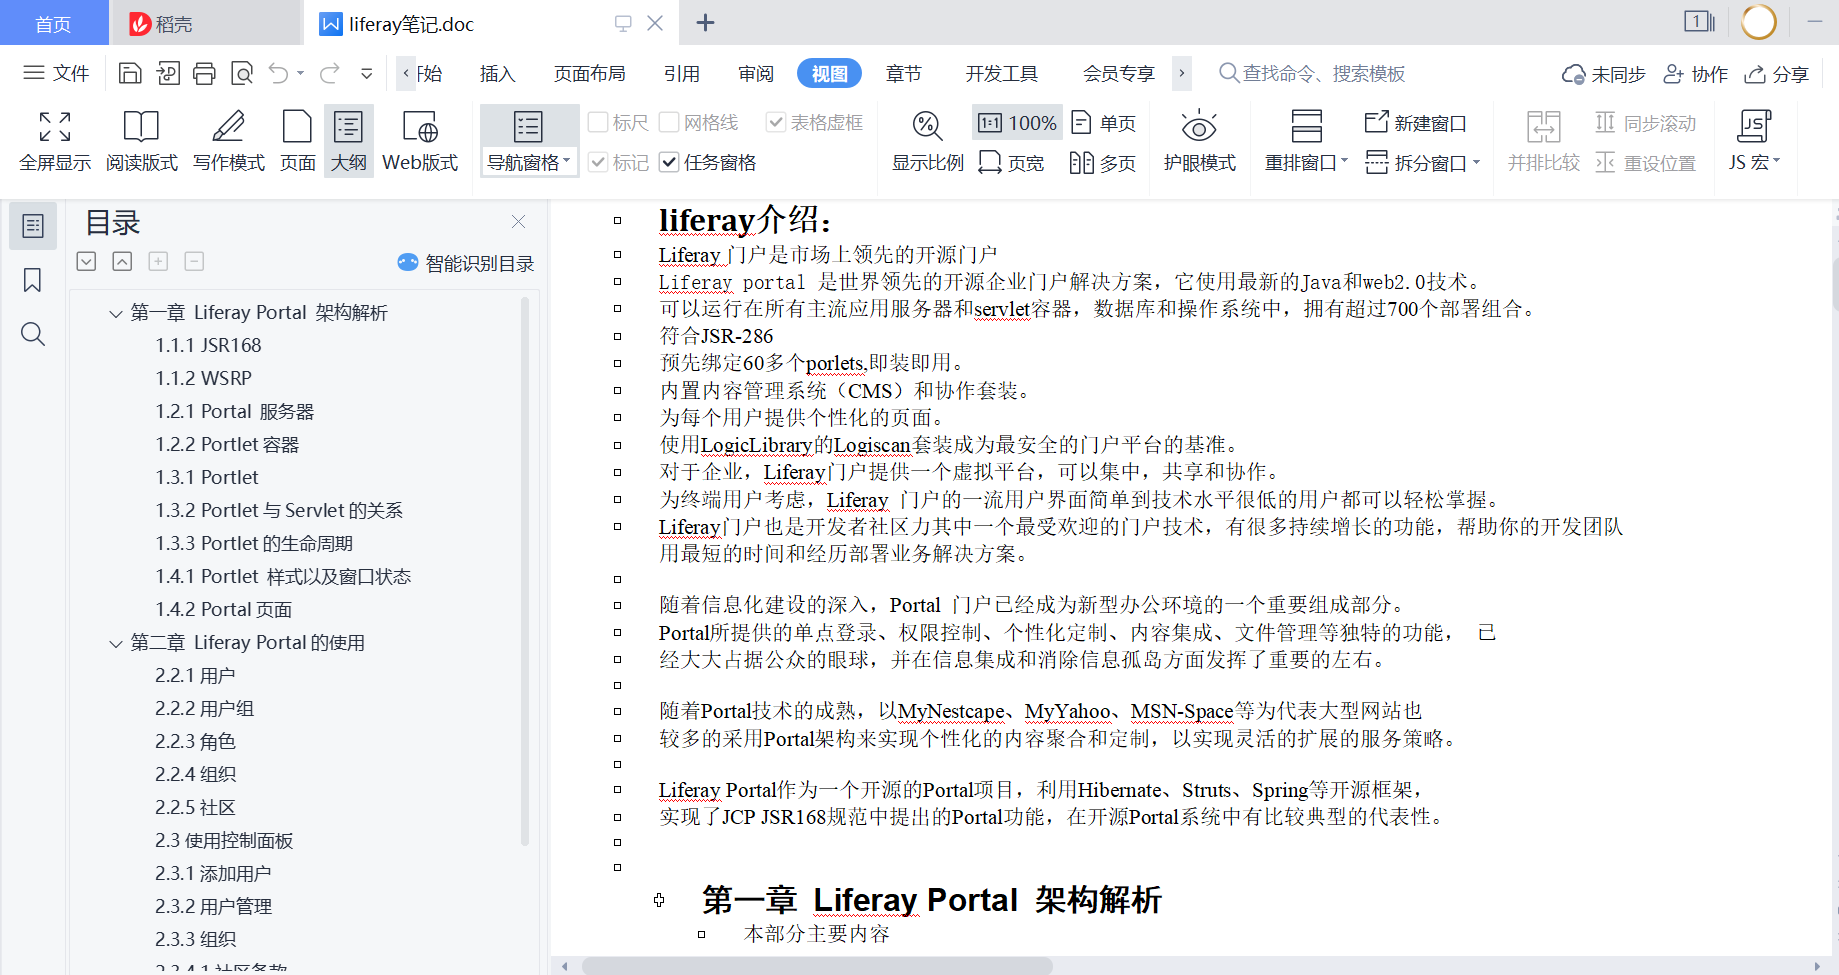Click the expand-all outline icon

pyautogui.click(x=86, y=261)
